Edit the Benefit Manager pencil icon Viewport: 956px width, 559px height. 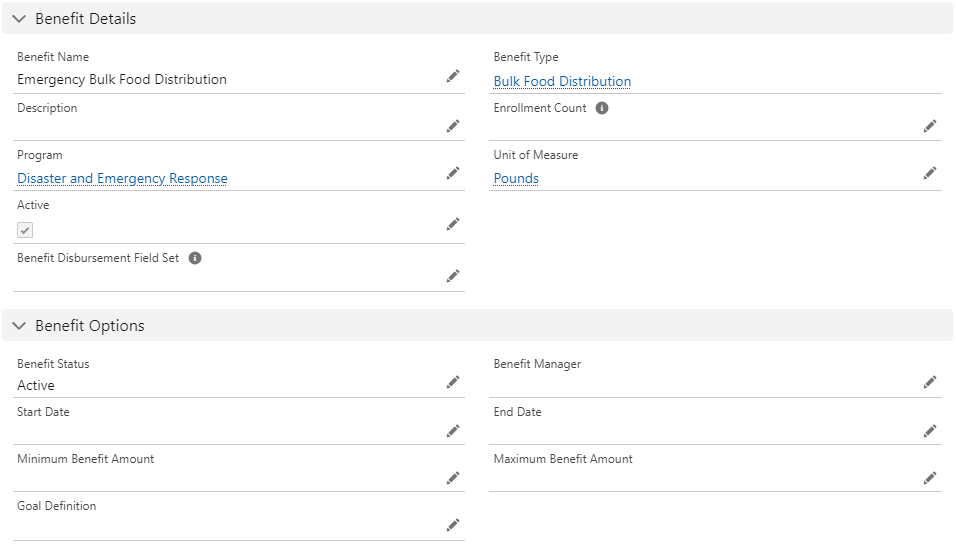pos(929,382)
